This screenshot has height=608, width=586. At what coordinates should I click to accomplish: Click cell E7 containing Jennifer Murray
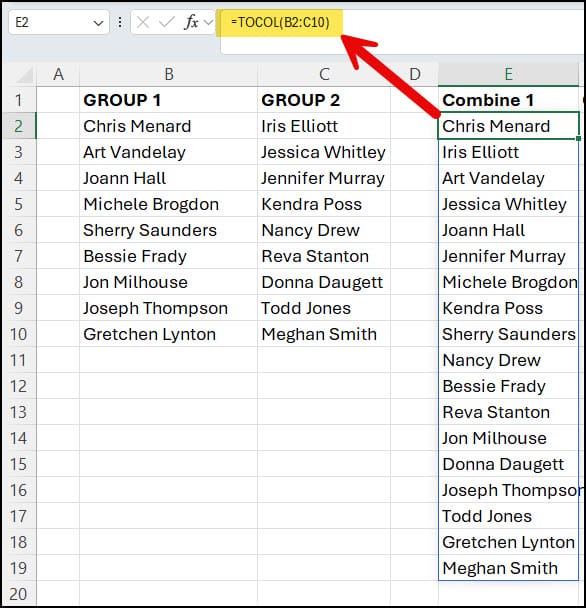[508, 256]
